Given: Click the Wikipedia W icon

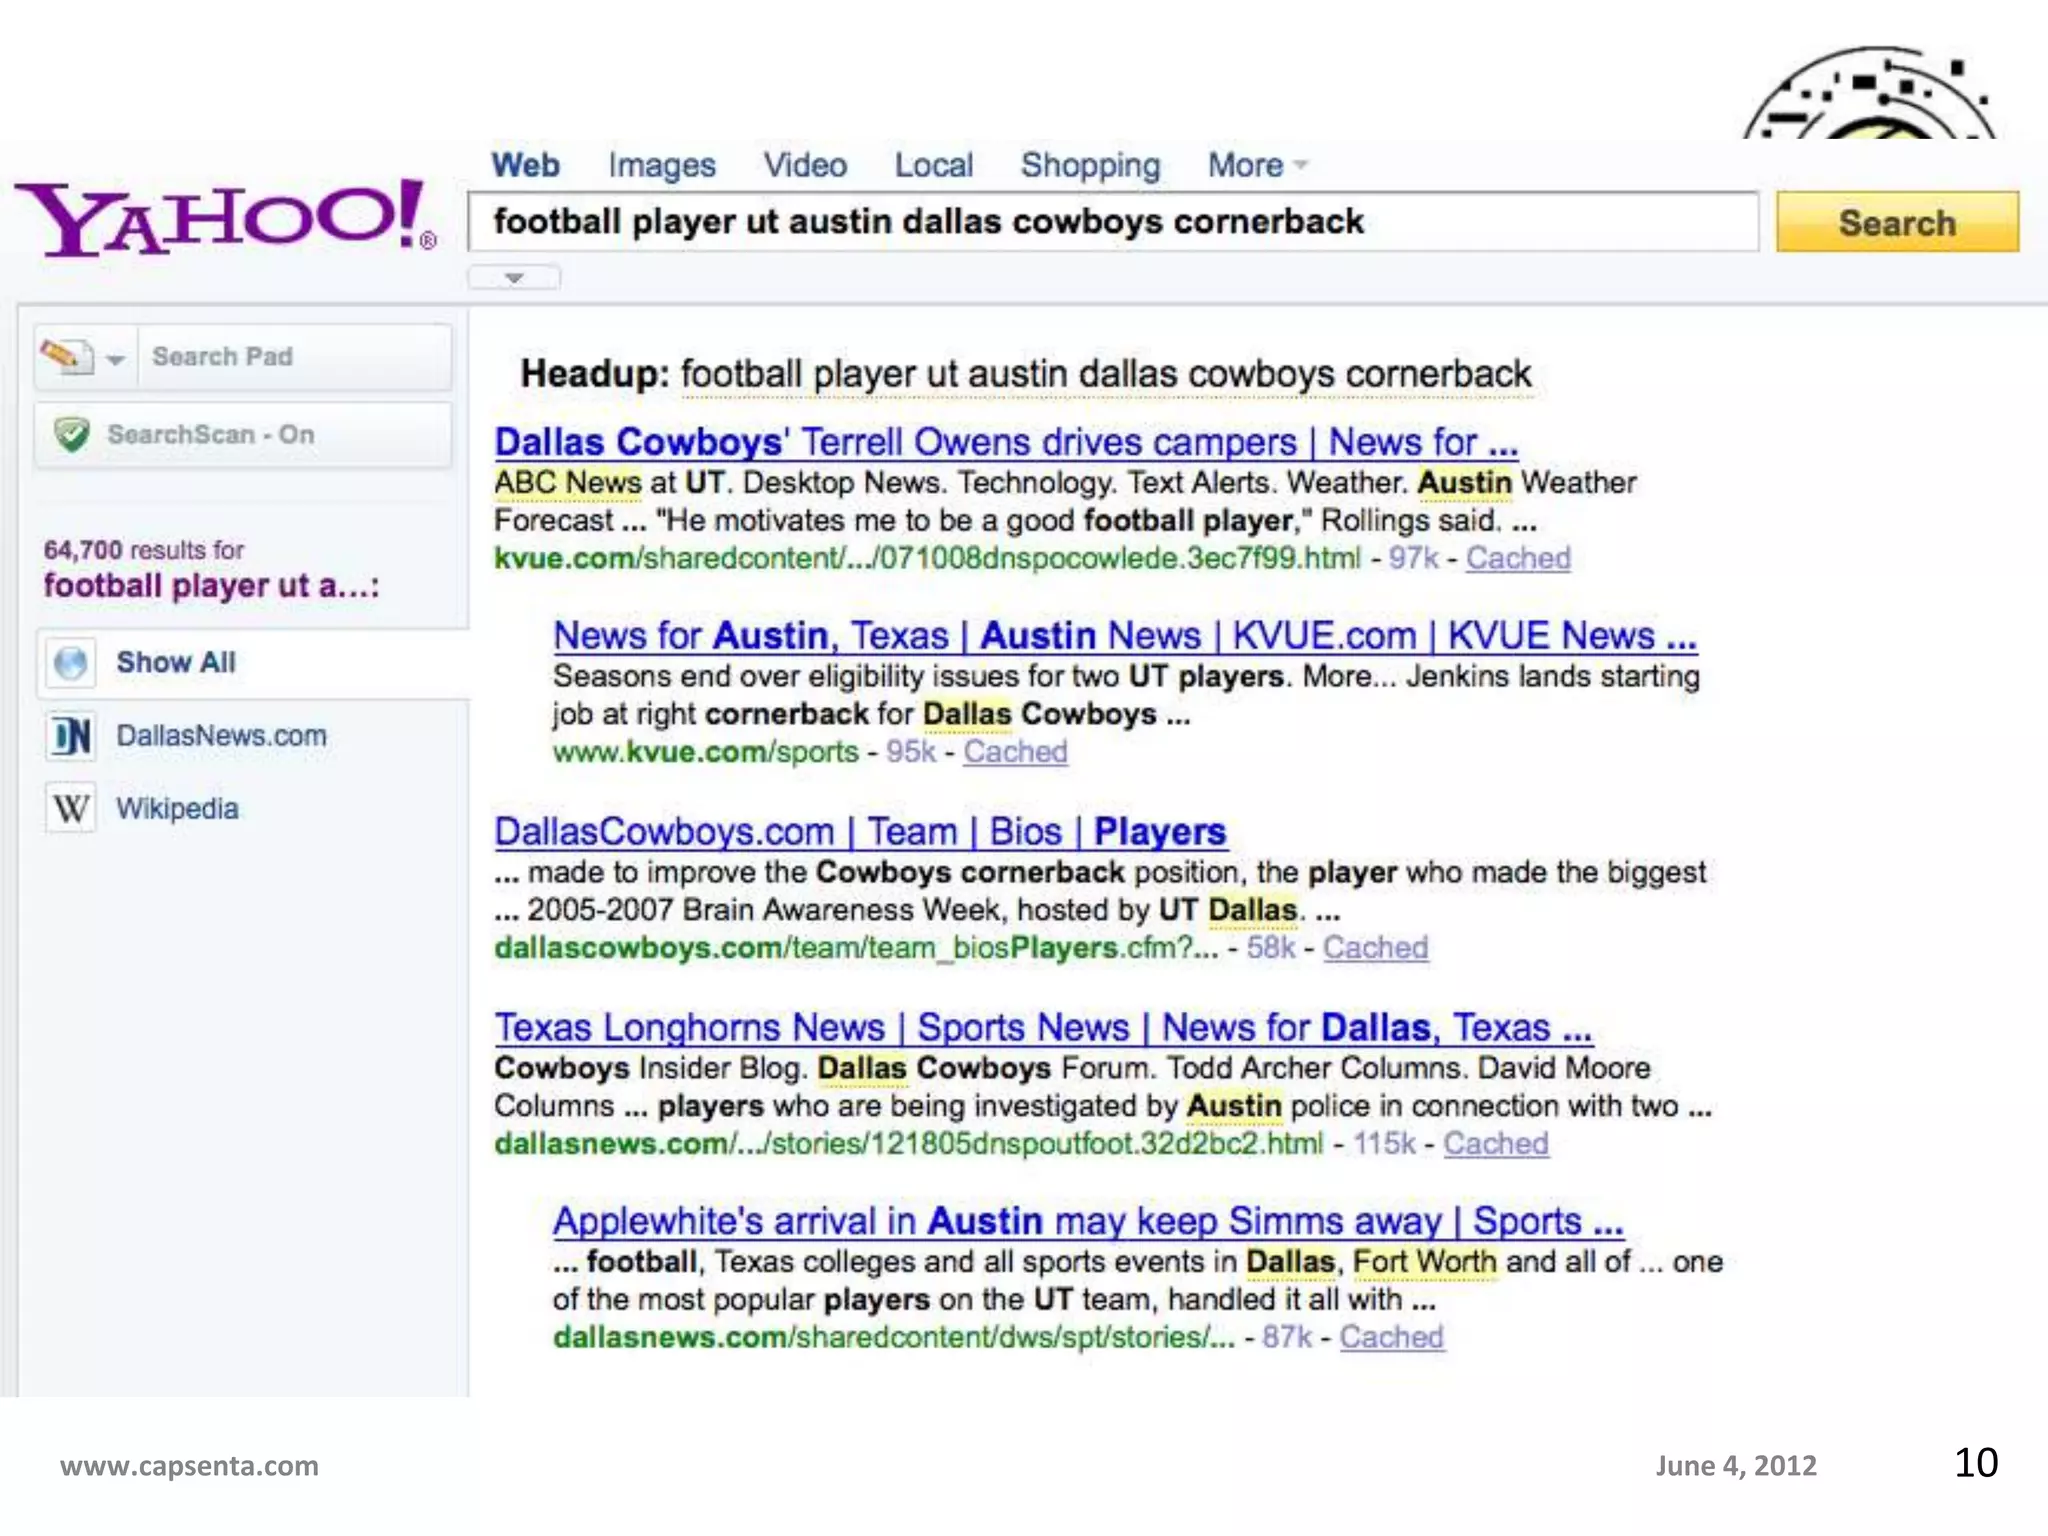Looking at the screenshot, I should [x=71, y=809].
